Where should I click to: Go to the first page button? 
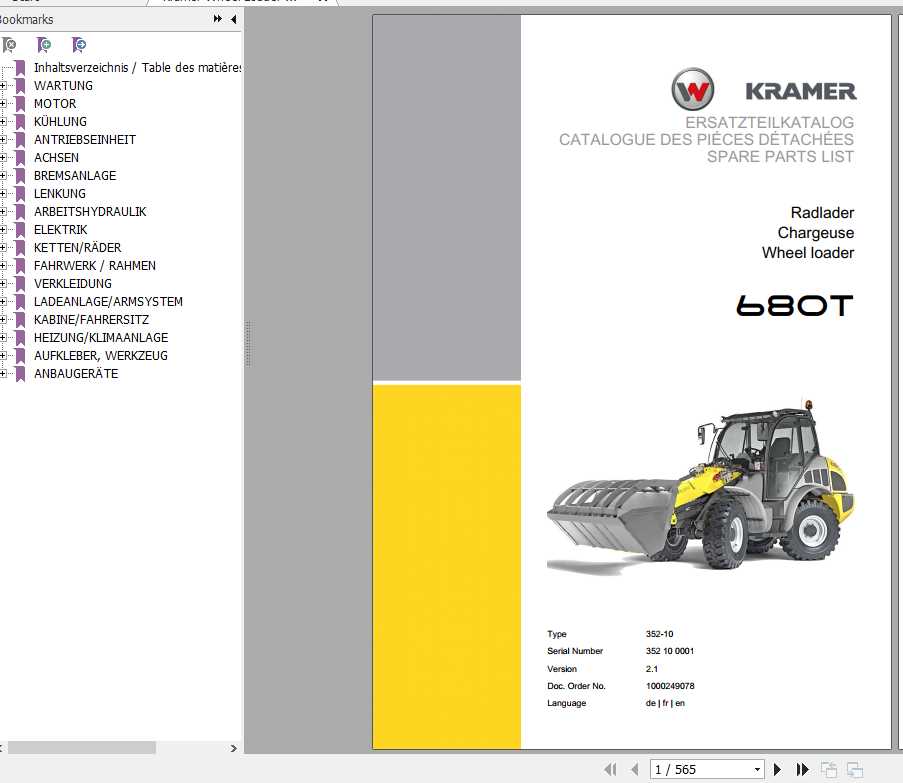tap(610, 769)
